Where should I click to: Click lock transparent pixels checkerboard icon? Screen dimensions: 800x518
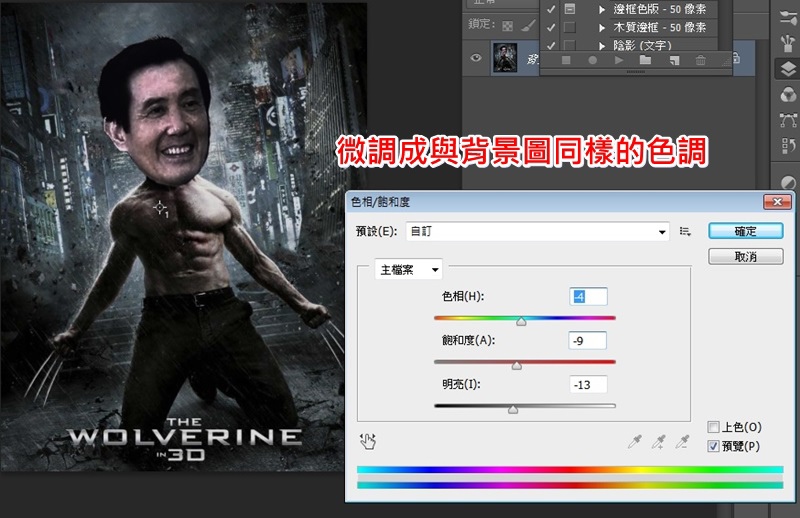coord(508,26)
